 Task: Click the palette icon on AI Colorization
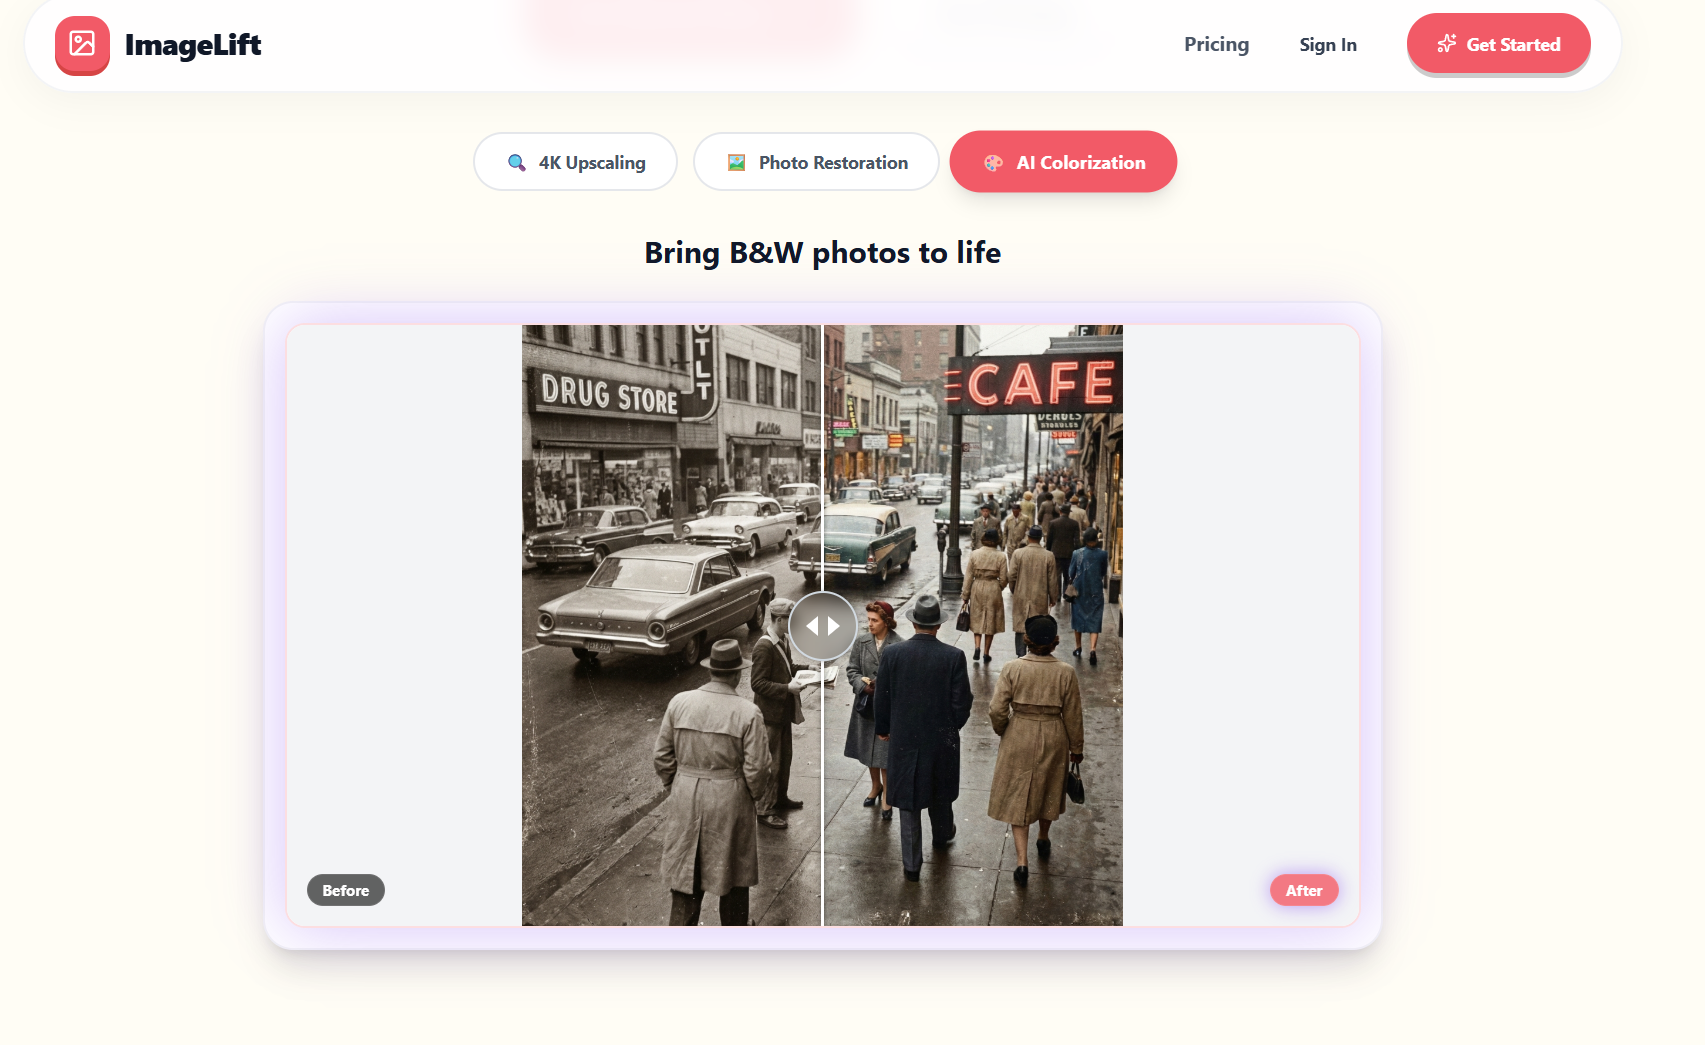tap(993, 161)
